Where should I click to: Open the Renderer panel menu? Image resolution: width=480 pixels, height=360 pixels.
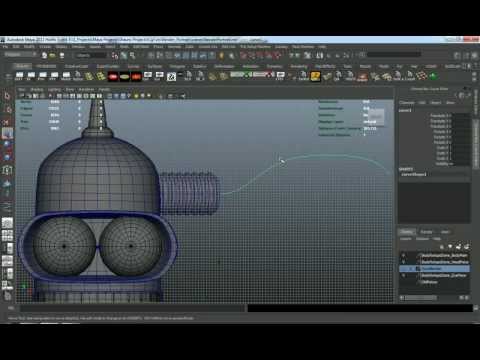[x=86, y=90]
